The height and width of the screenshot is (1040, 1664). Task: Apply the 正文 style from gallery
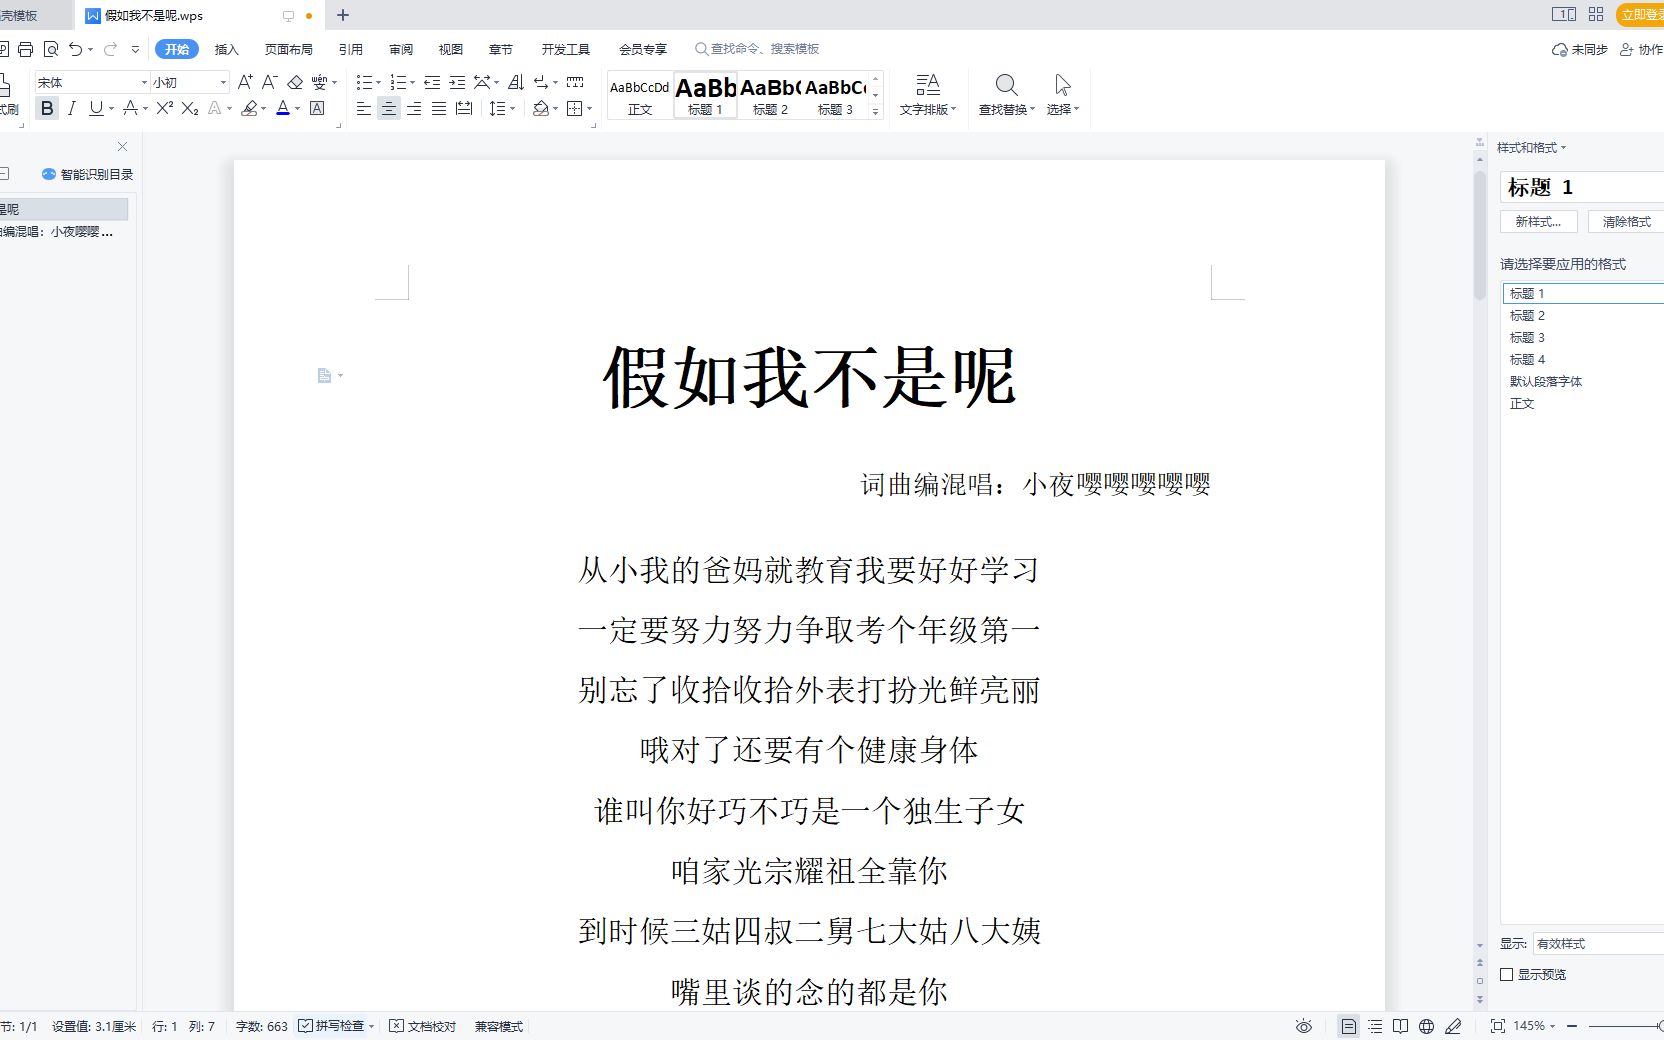(x=640, y=96)
